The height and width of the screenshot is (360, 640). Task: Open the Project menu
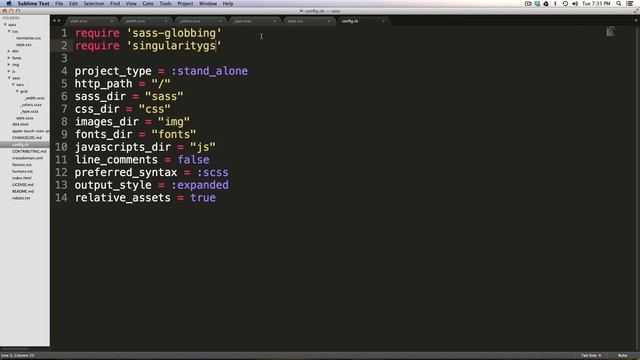(185, 4)
